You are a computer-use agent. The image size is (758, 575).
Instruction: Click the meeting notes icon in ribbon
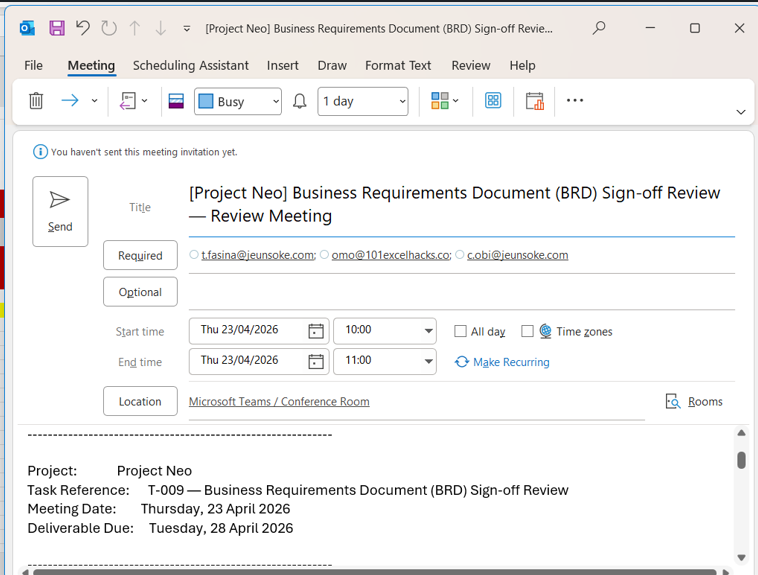pos(128,101)
